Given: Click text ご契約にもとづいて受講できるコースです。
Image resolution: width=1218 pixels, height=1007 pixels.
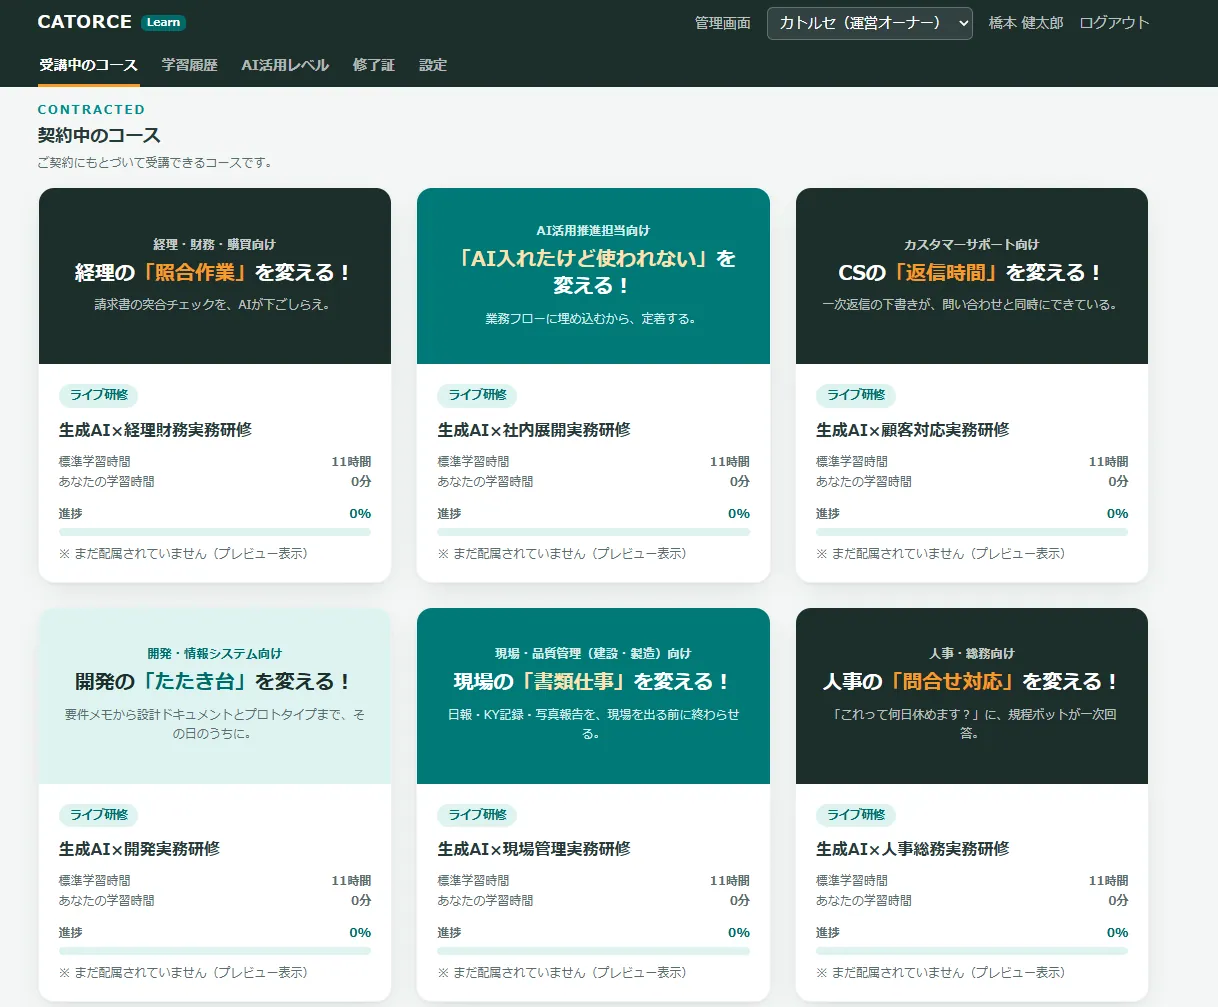Looking at the screenshot, I should pyautogui.click(x=155, y=162).
